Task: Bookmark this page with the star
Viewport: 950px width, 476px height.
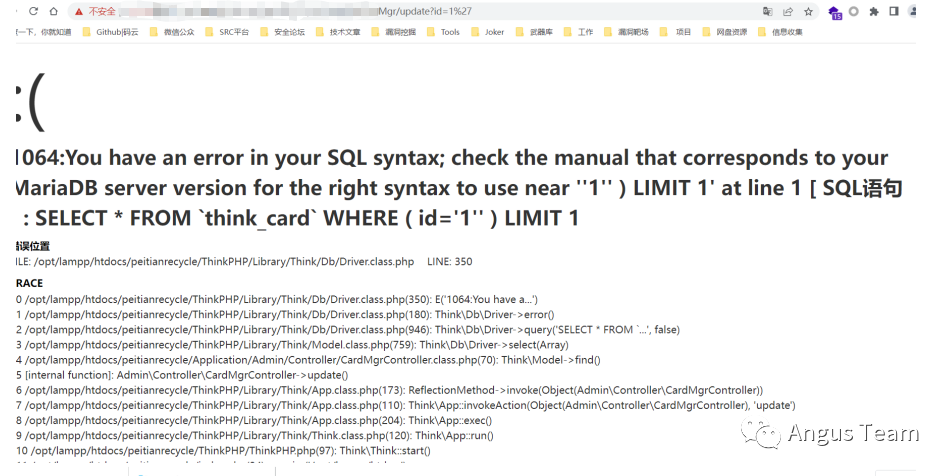Action: [x=808, y=12]
